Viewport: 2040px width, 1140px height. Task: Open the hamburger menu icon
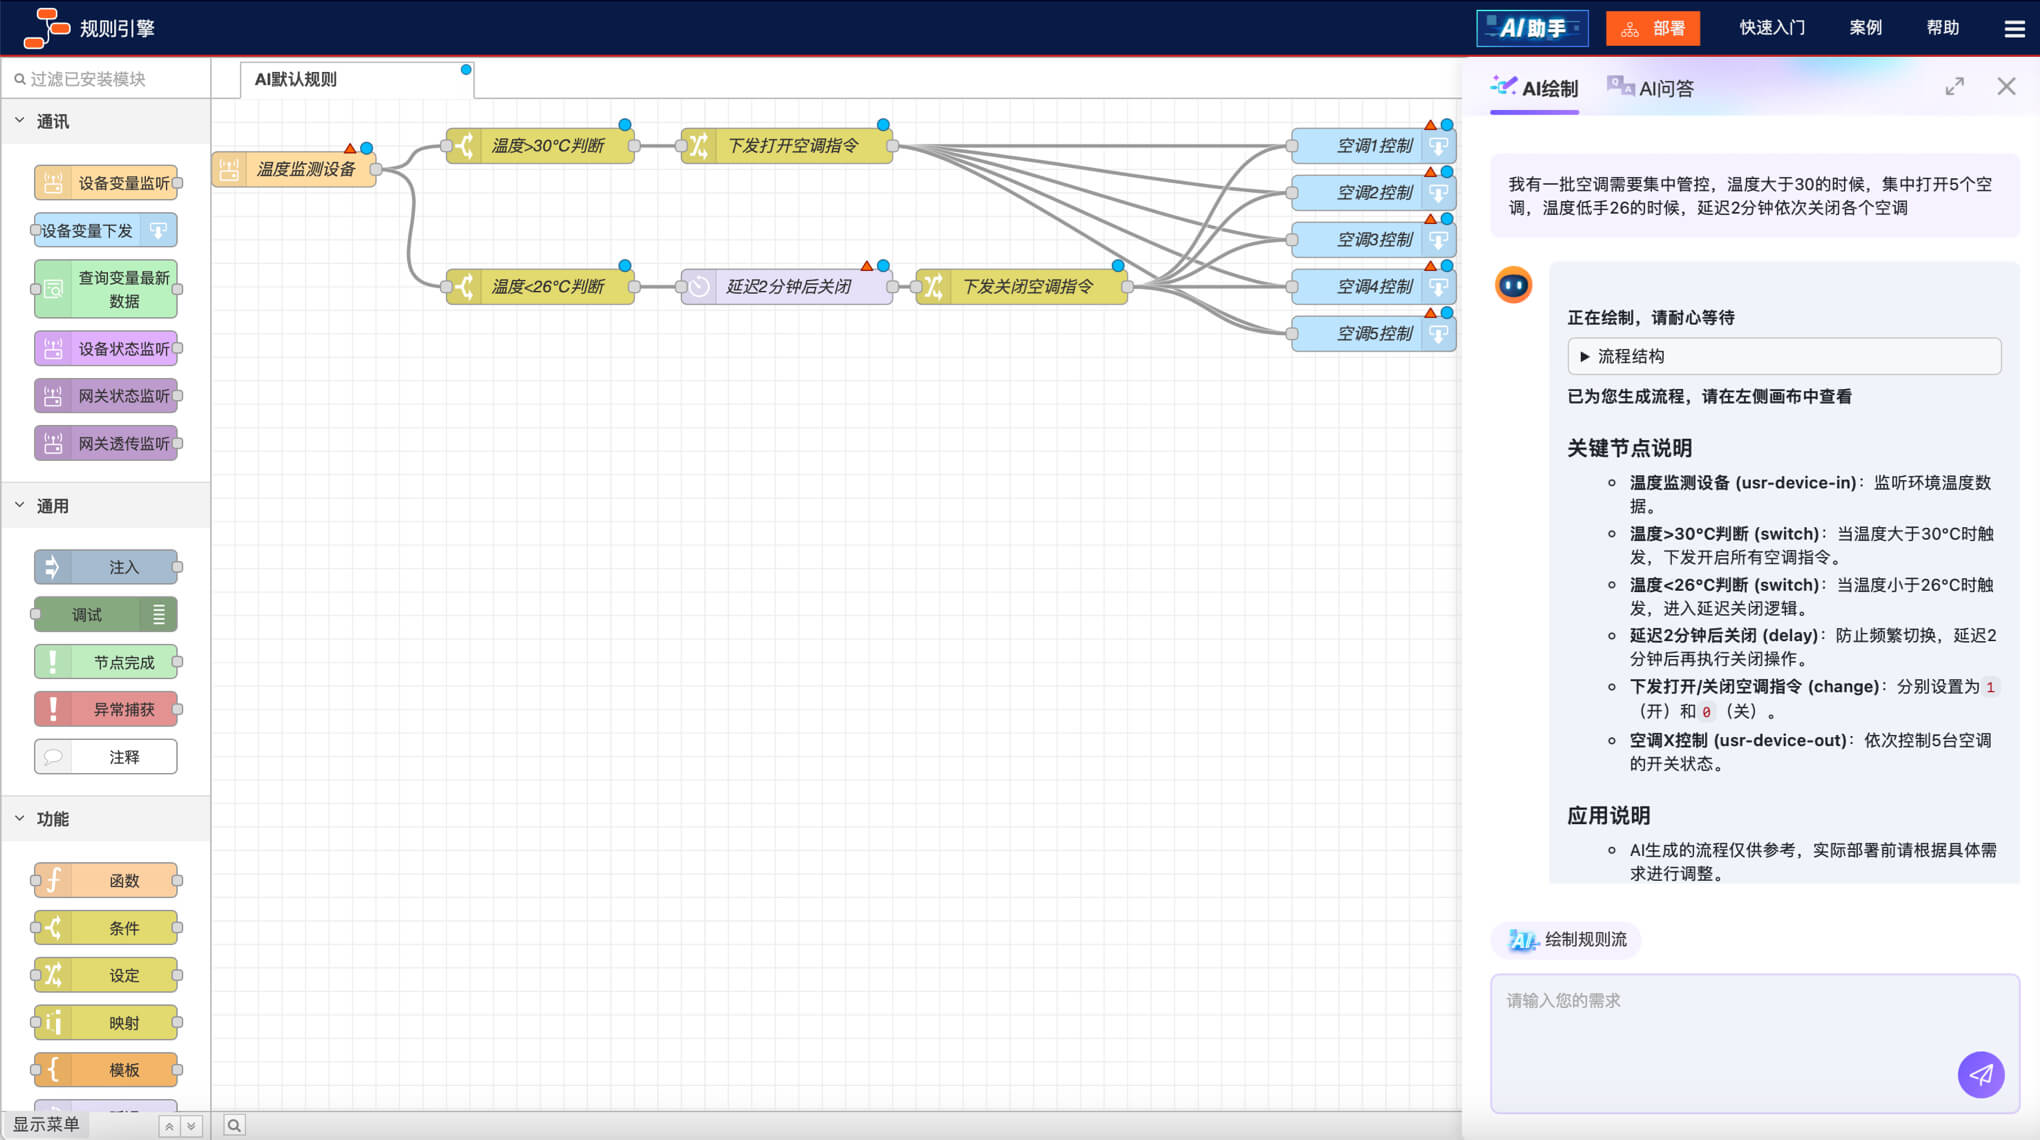[2014, 28]
